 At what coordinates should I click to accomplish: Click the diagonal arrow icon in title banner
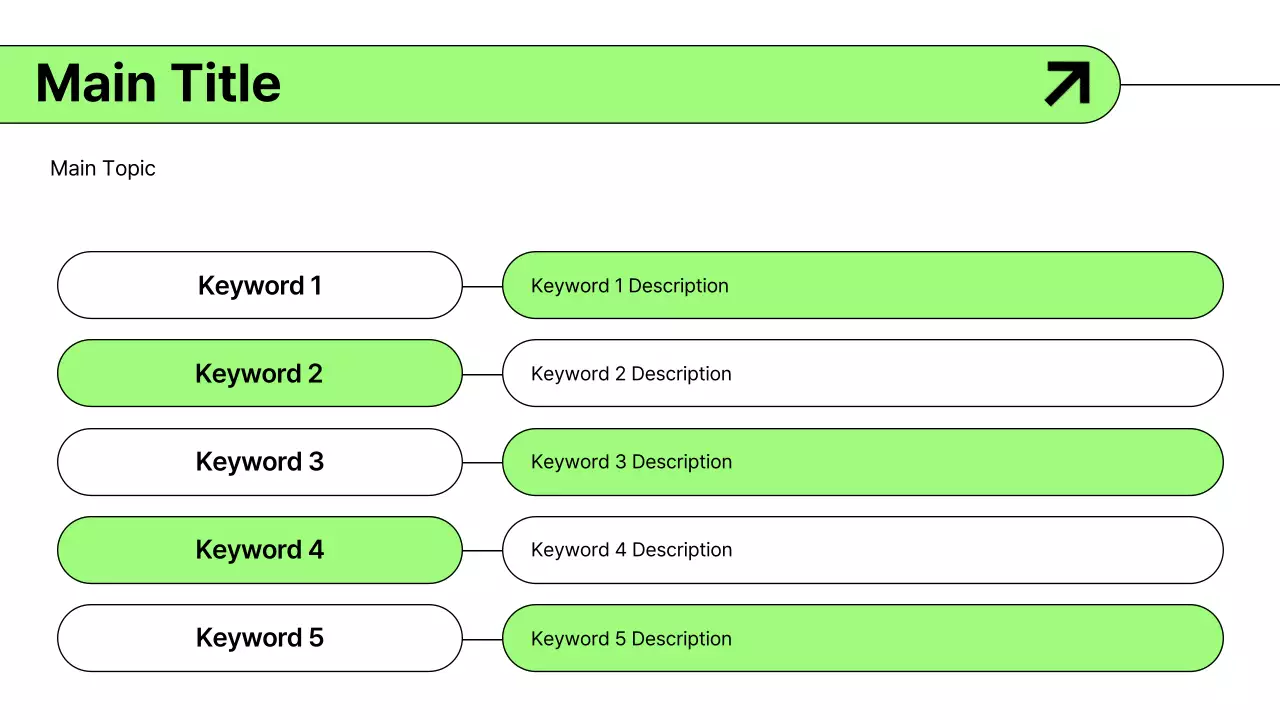(1067, 84)
